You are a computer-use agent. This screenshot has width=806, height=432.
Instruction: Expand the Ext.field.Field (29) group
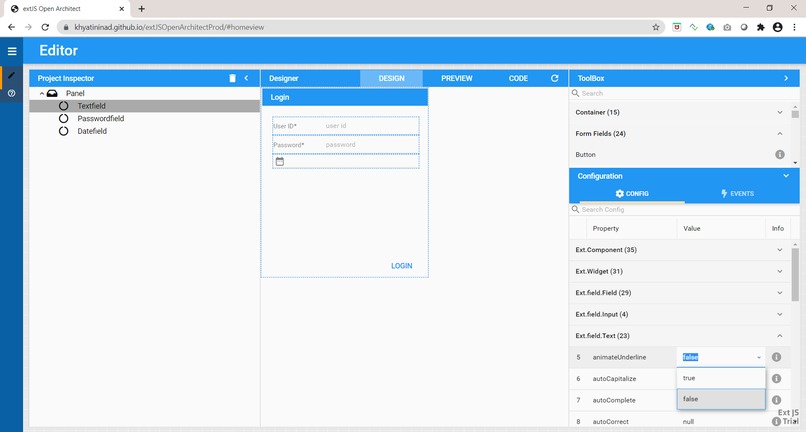coord(780,293)
